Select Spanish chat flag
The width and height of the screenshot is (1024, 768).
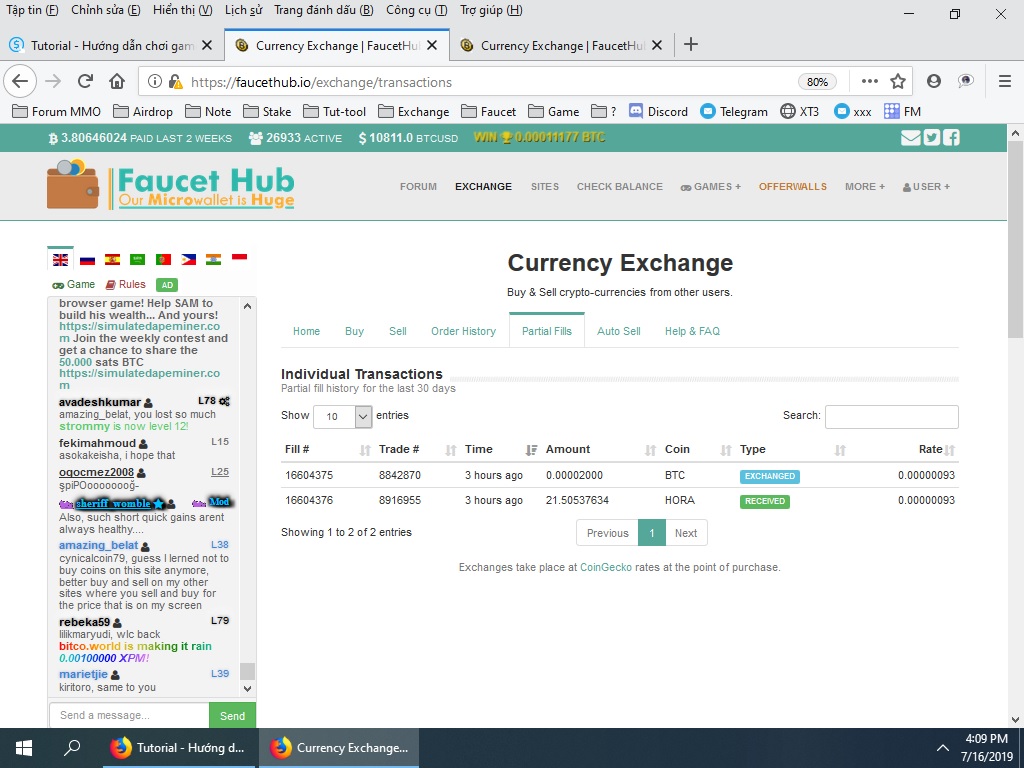tap(112, 259)
